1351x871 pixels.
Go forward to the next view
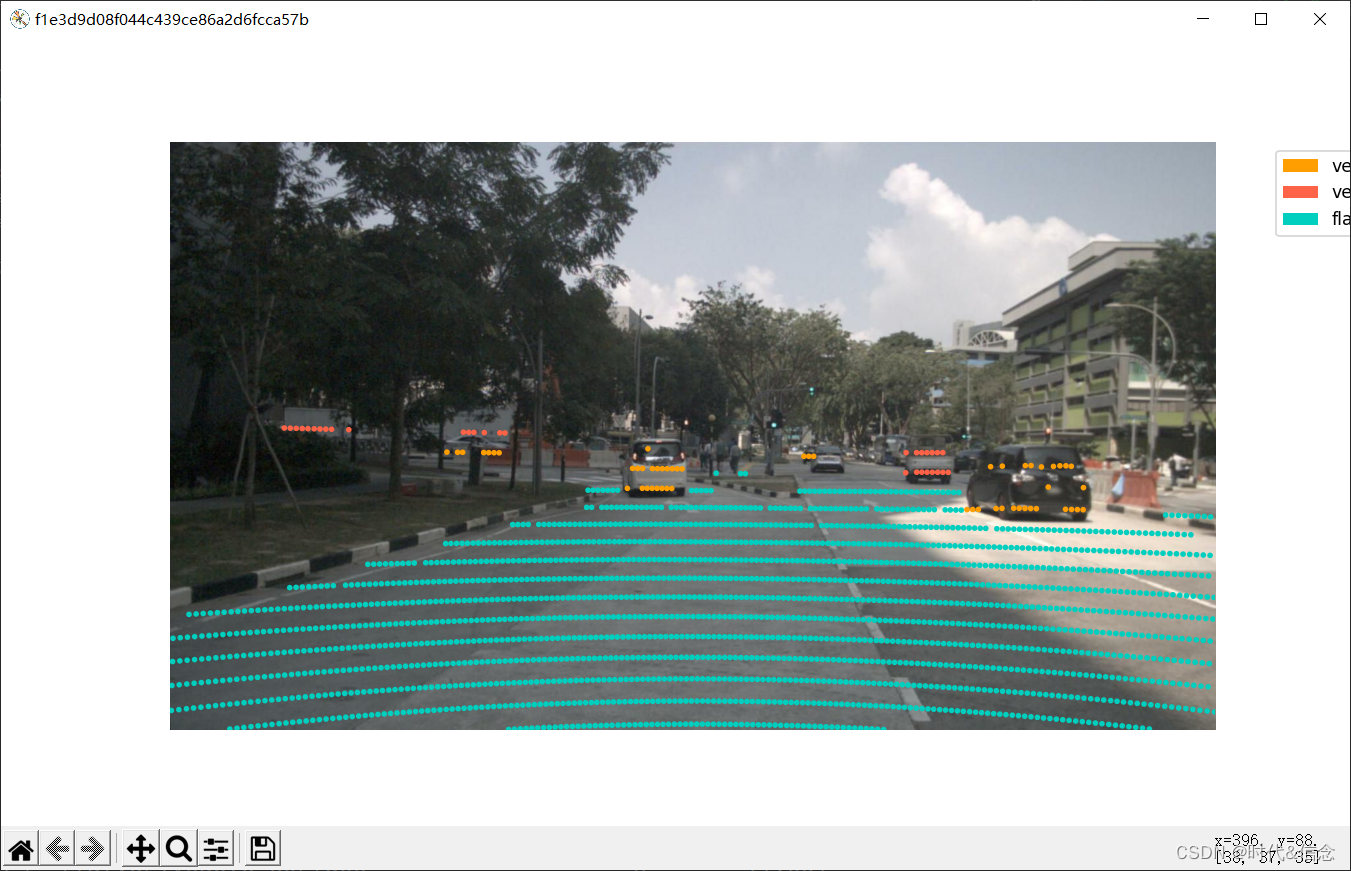93,849
